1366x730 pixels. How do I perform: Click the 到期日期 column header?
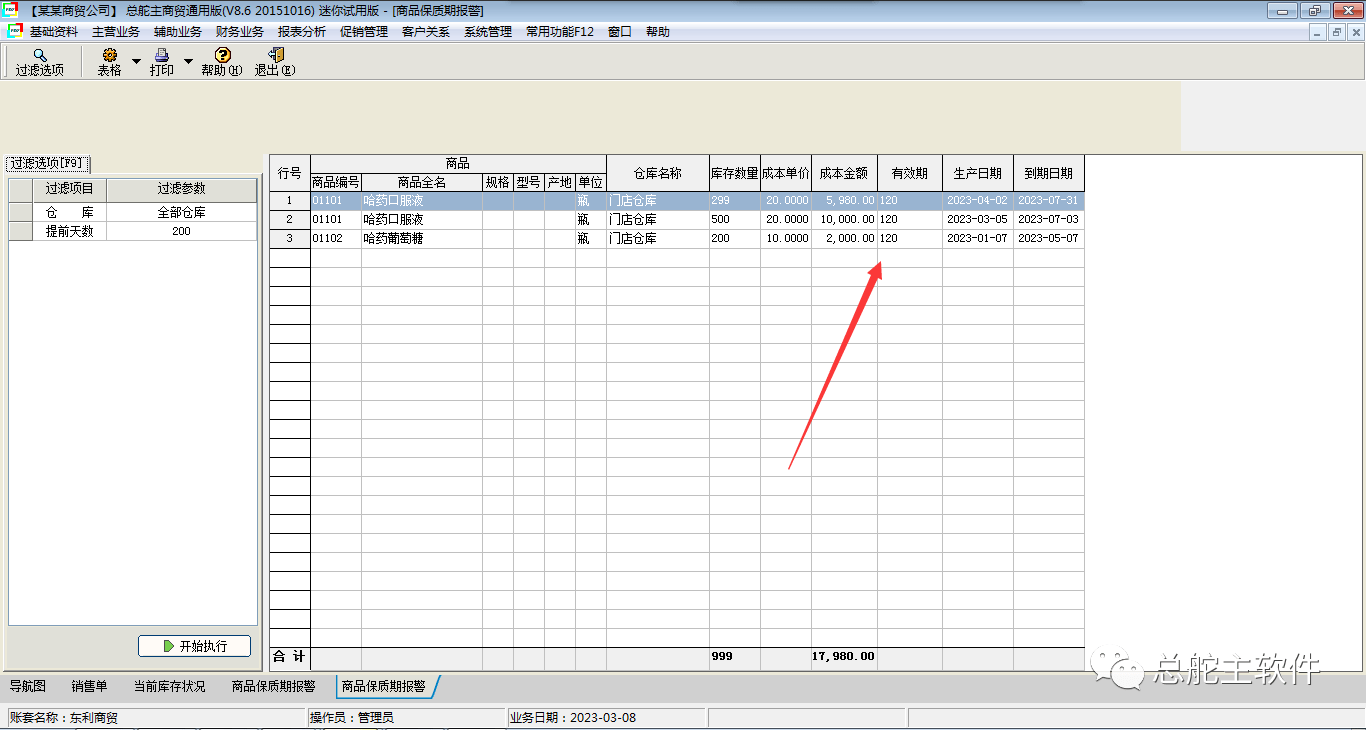[x=1049, y=173]
